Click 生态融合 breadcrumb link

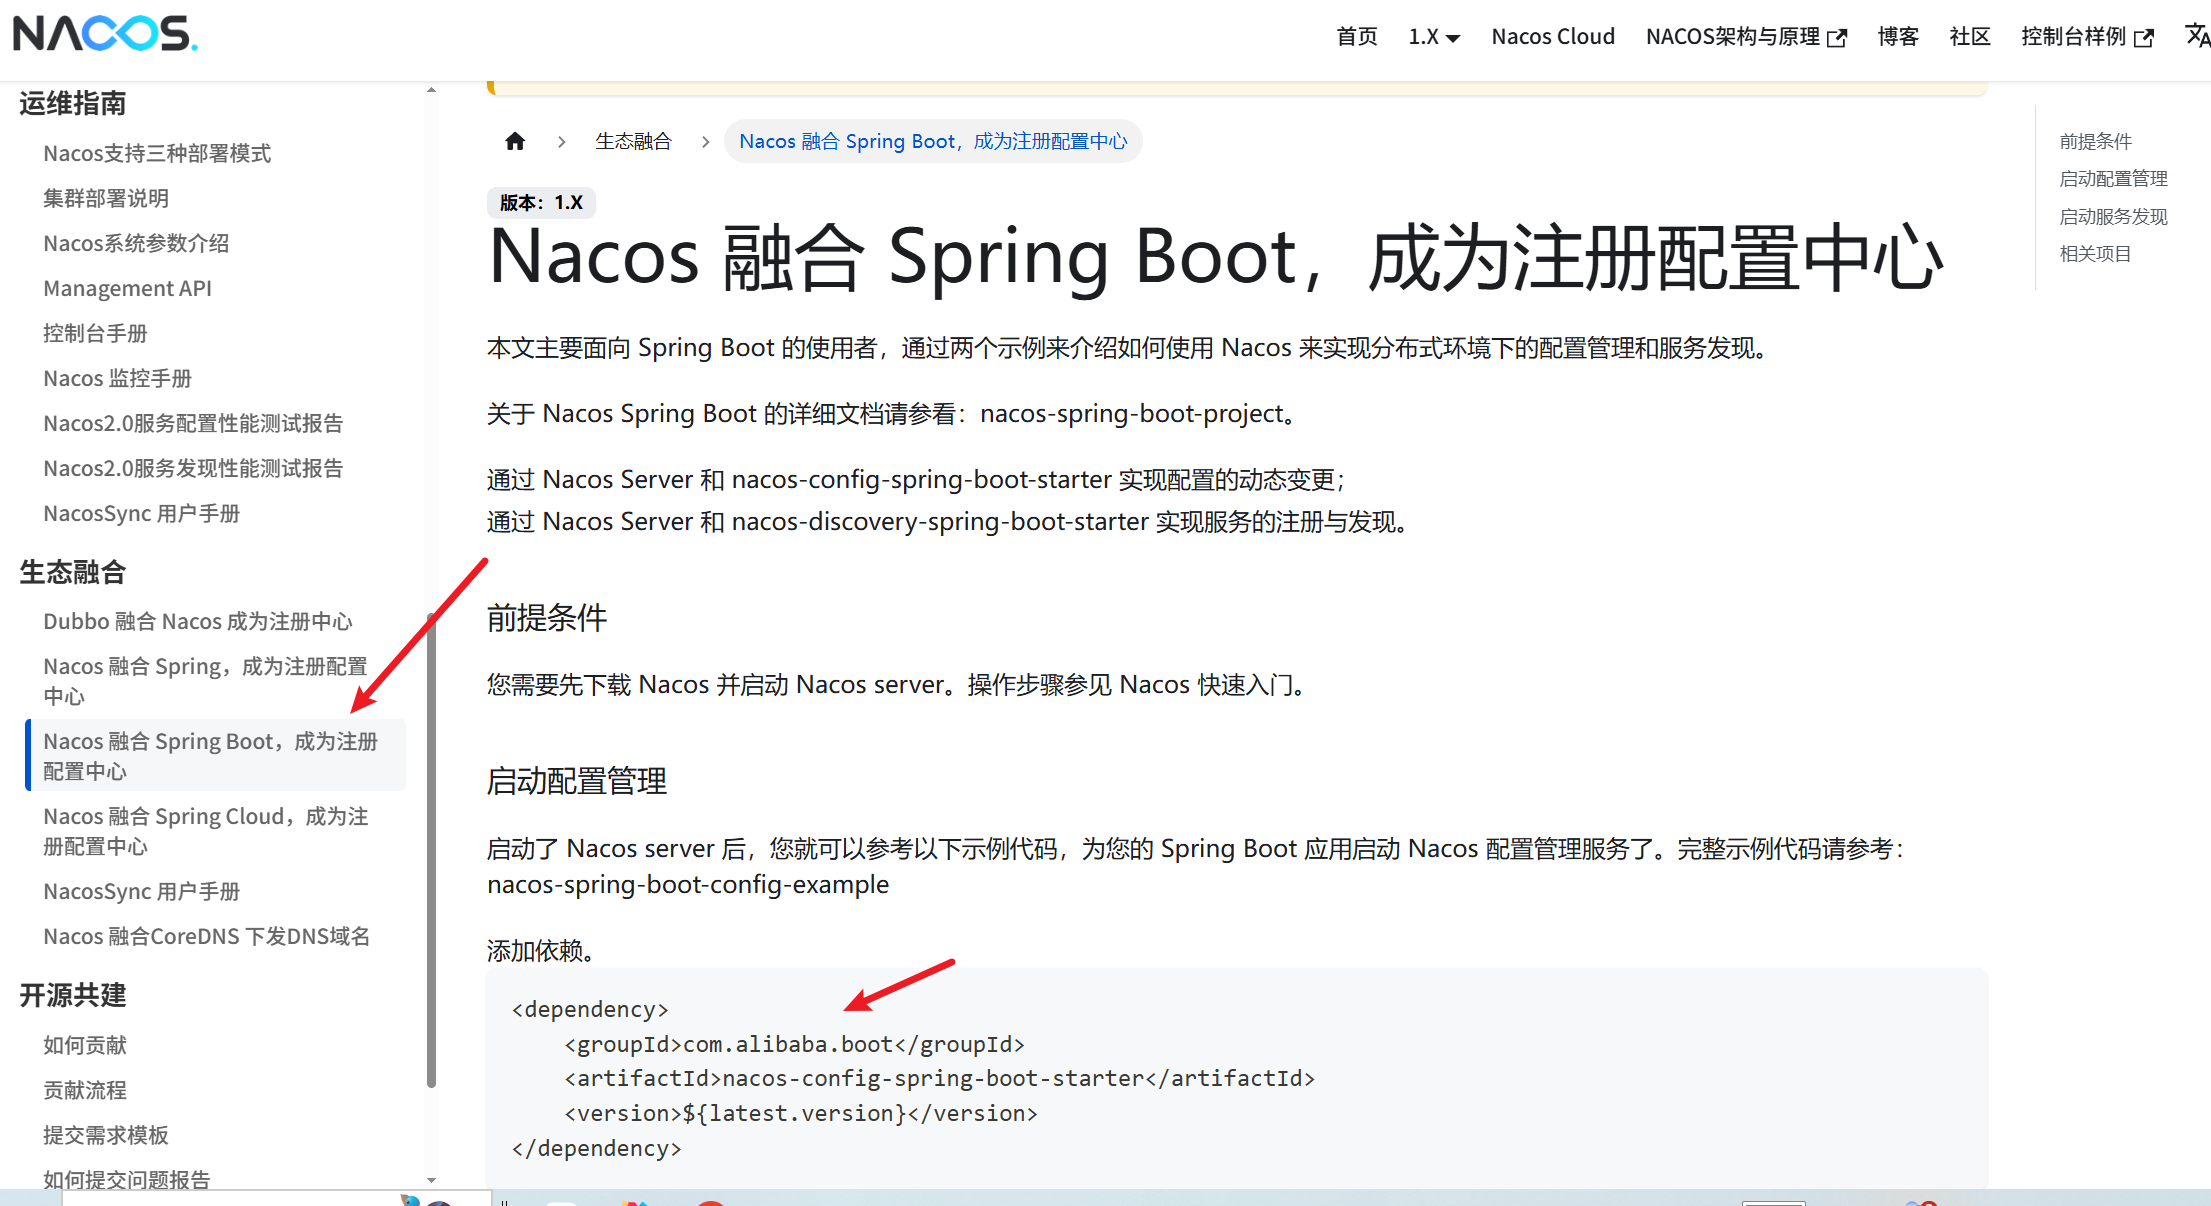pyautogui.click(x=633, y=141)
